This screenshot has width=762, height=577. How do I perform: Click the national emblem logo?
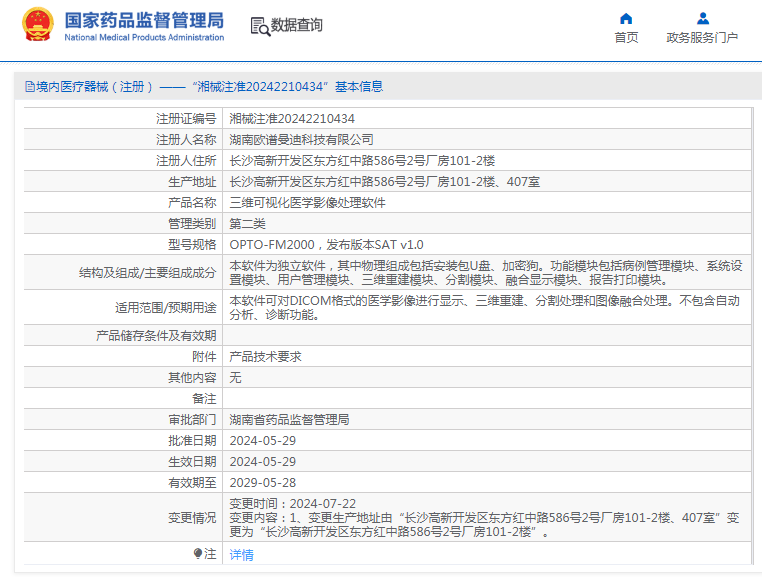(x=38, y=24)
